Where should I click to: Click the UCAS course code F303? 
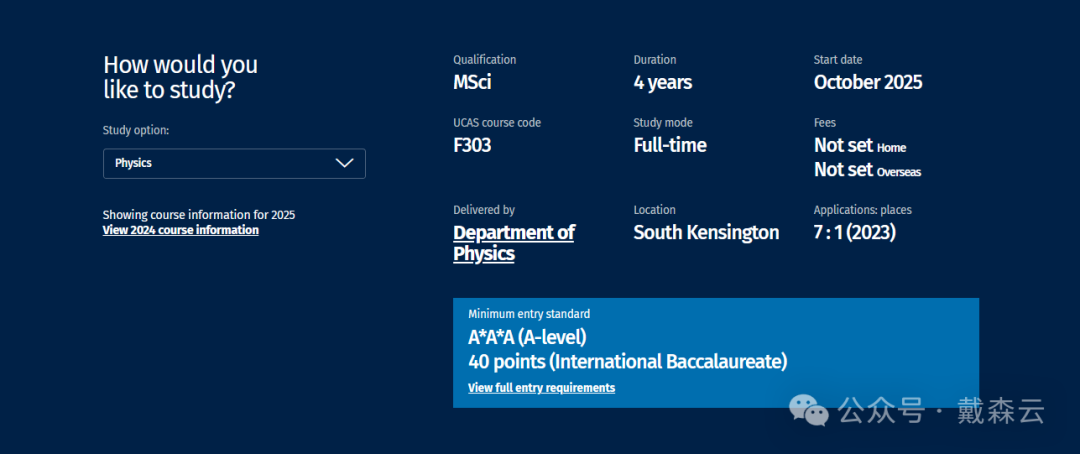click(472, 145)
